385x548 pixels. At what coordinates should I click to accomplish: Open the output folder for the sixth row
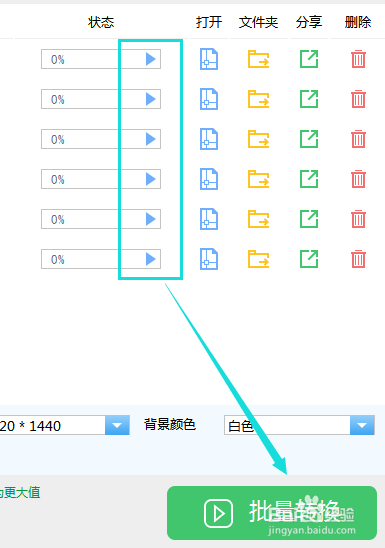tap(259, 259)
